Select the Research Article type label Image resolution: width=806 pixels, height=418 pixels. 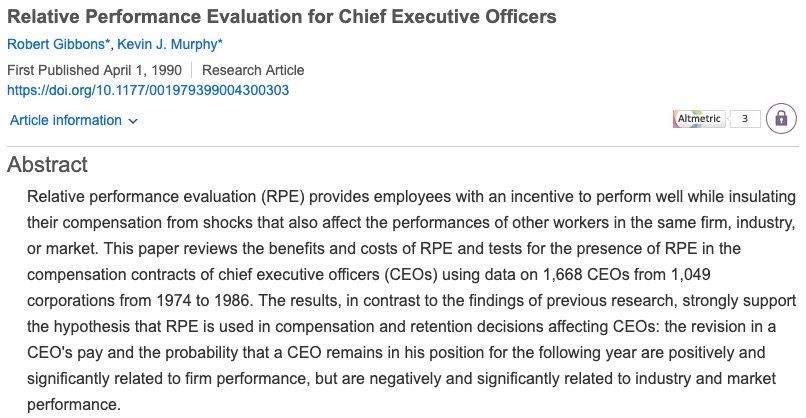tap(253, 70)
